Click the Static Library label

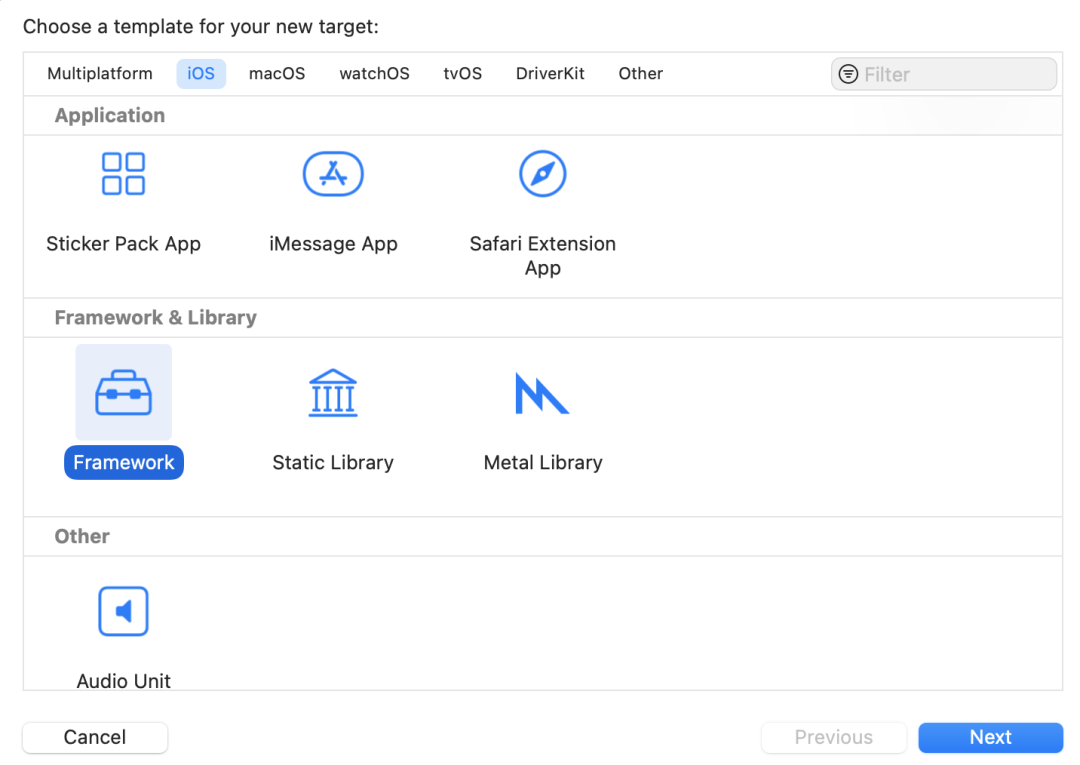333,463
